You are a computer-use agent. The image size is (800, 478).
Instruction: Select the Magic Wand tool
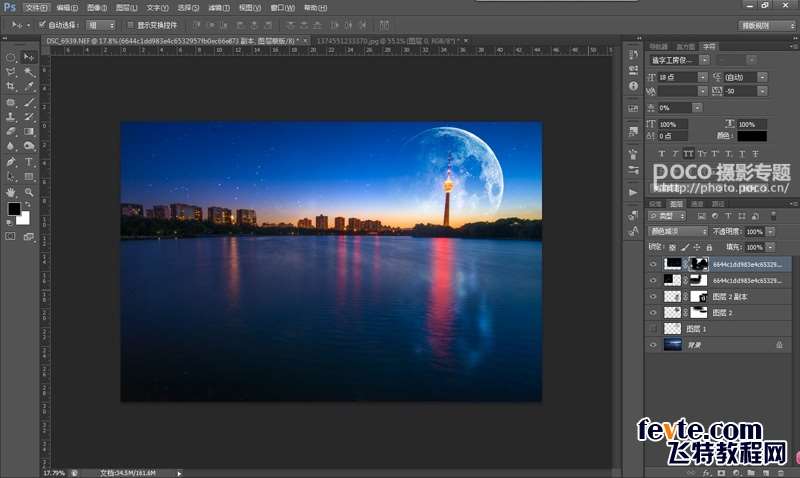tap(29, 72)
